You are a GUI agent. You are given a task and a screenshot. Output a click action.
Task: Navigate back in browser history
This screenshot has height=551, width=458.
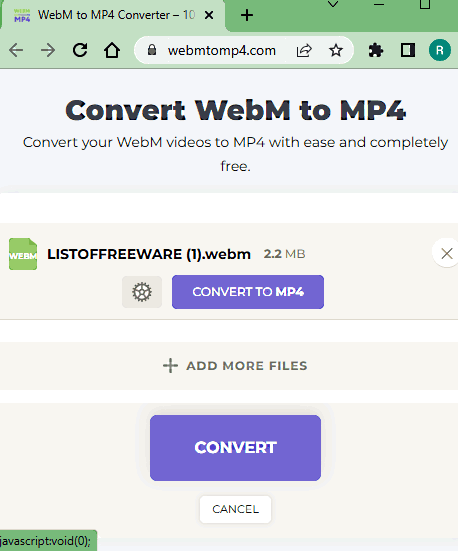point(16,50)
